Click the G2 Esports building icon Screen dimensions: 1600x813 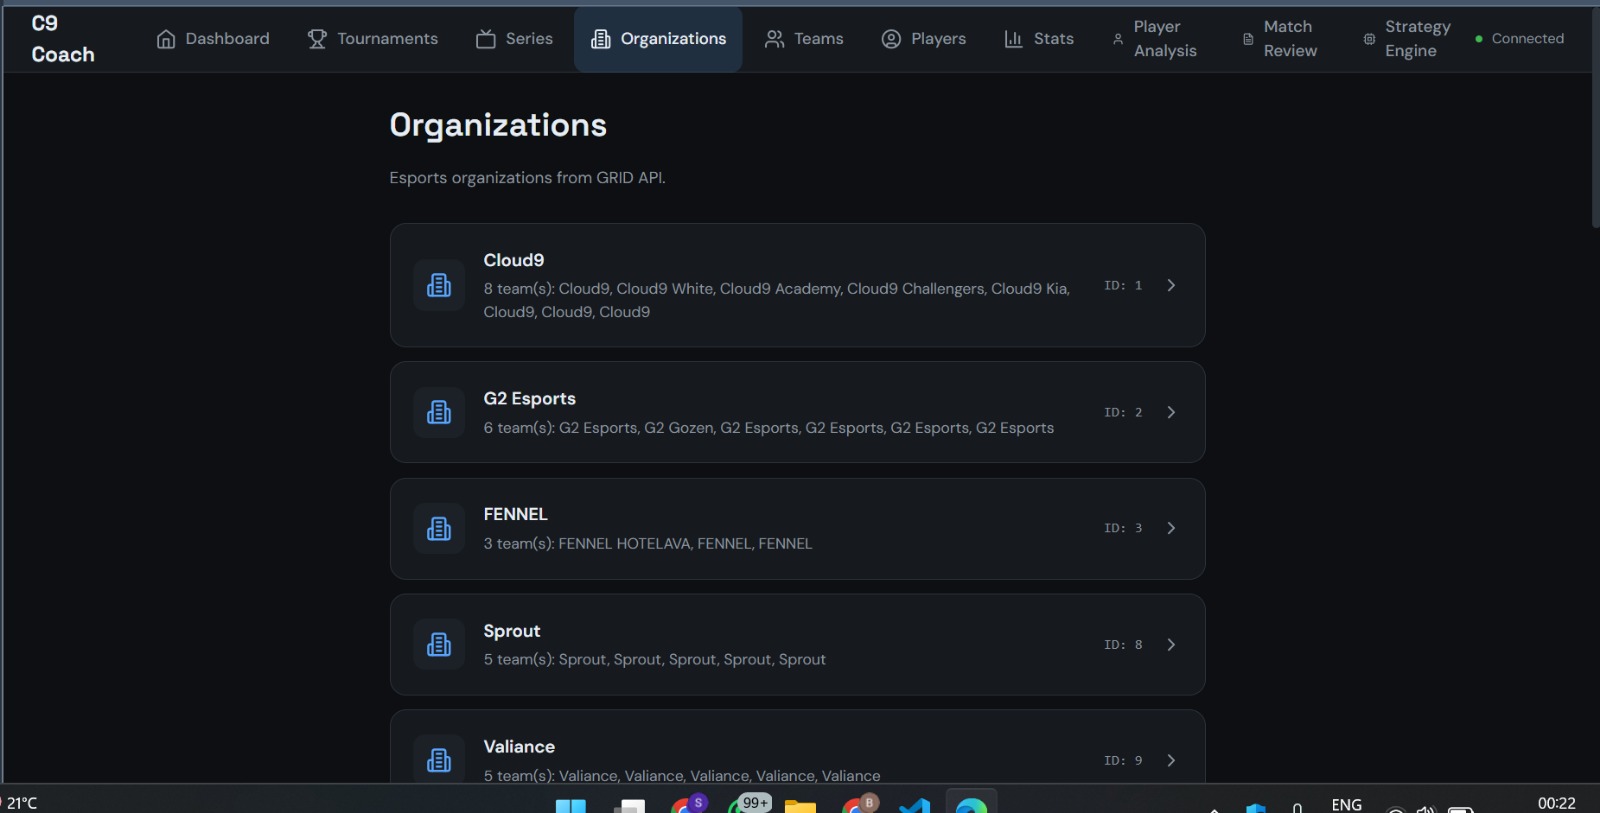[439, 412]
